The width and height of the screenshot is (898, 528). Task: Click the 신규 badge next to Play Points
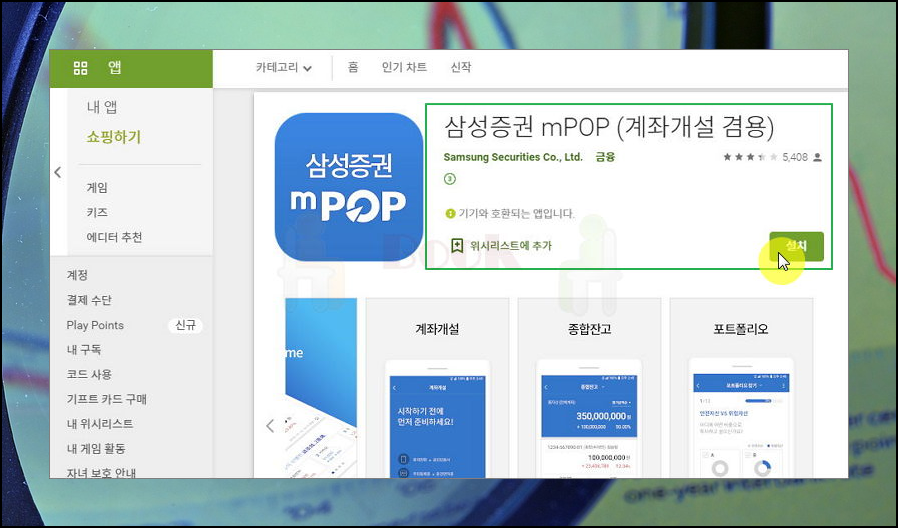tap(186, 325)
